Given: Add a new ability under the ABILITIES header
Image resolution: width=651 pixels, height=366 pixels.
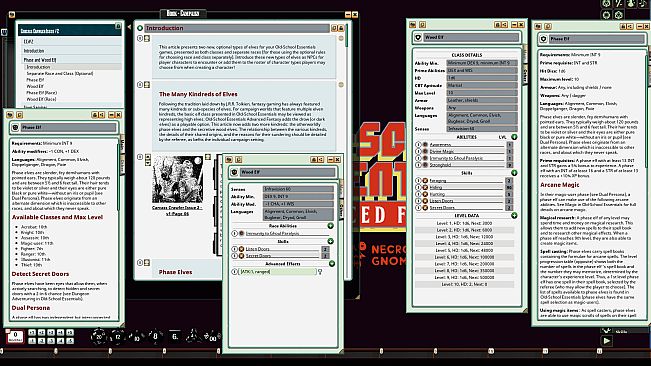Looking at the screenshot, I should 514,137.
